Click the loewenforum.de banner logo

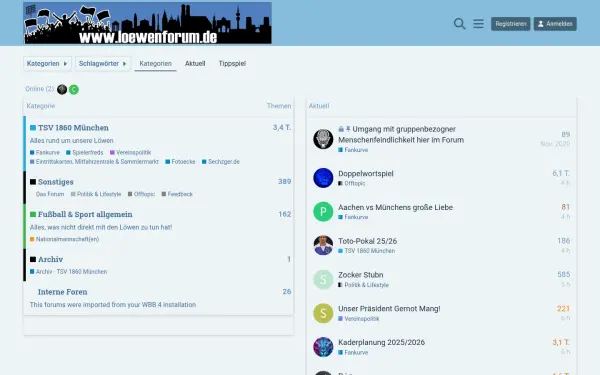pyautogui.click(x=147, y=23)
